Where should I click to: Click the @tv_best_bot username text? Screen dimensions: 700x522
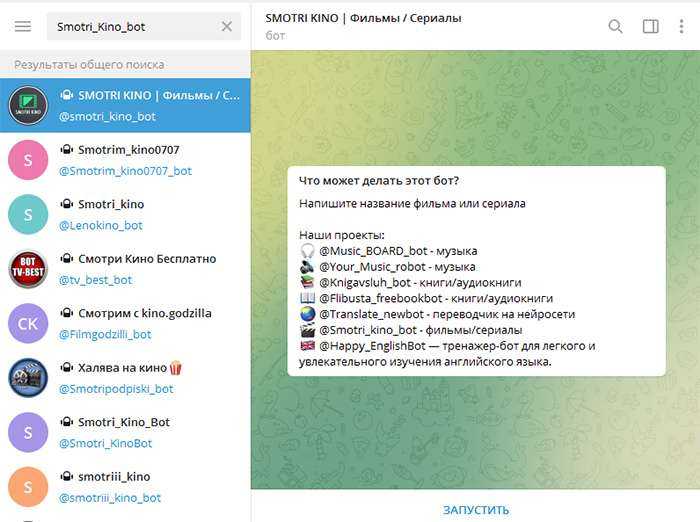coord(95,280)
